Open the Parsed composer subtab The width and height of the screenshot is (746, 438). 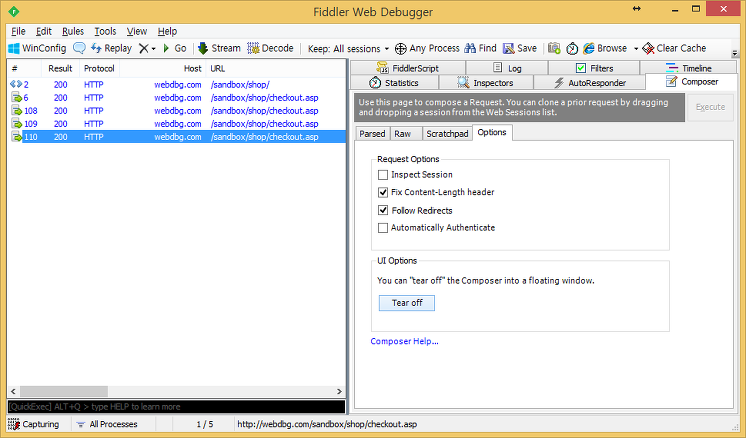tap(372, 134)
